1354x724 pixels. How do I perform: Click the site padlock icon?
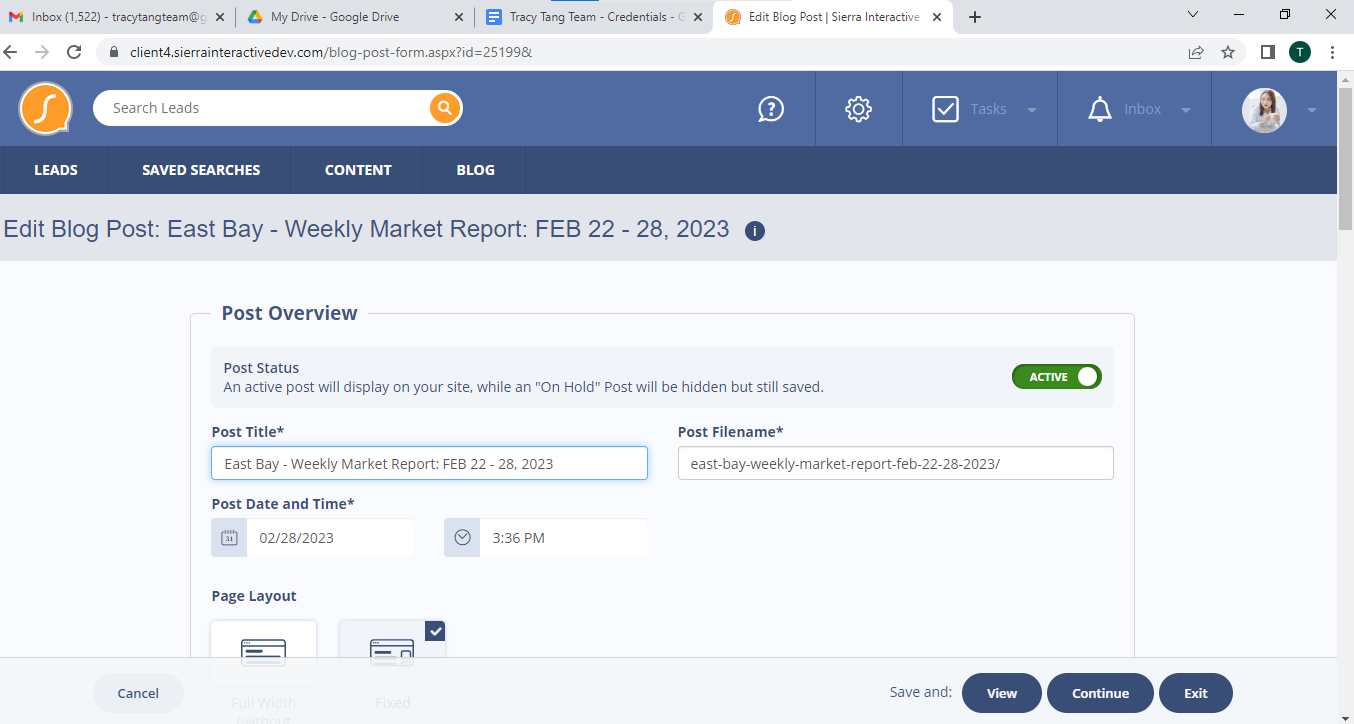[x=114, y=52]
